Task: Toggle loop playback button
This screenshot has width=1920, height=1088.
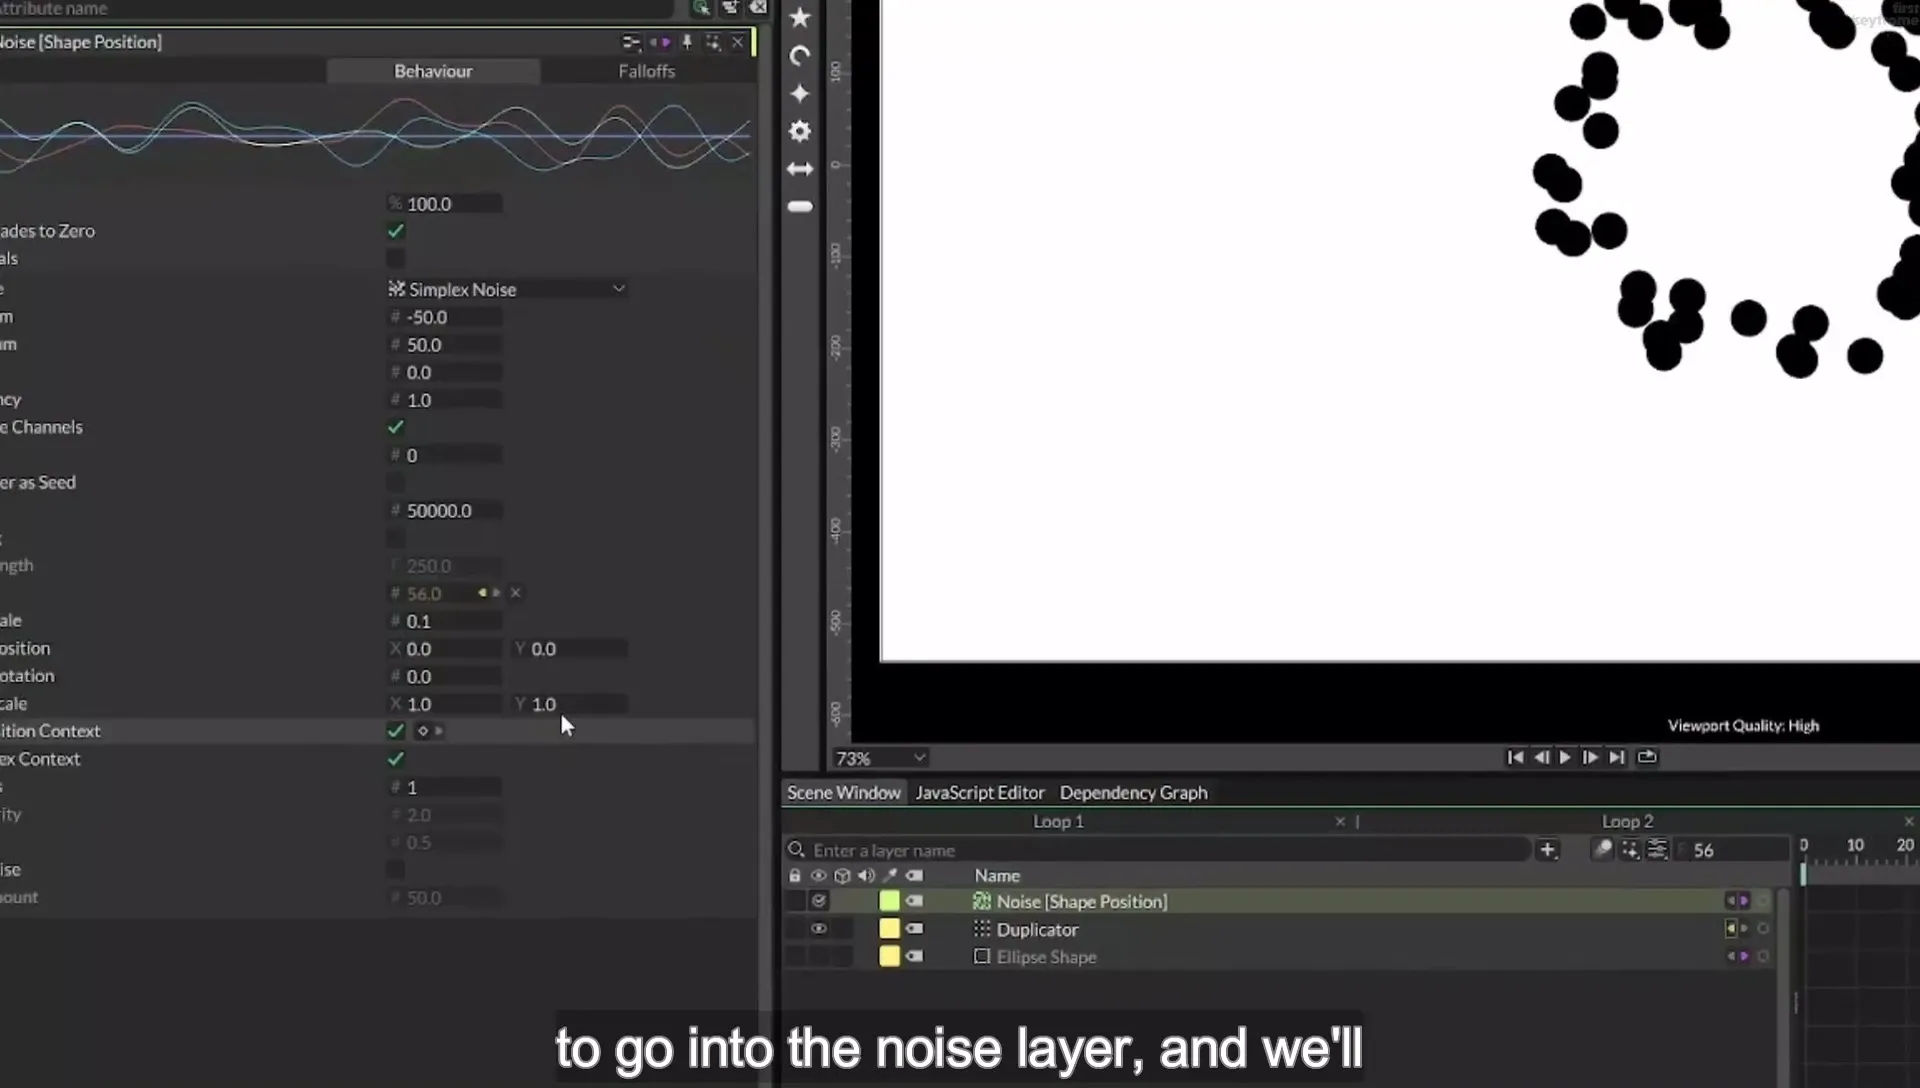Action: [1647, 758]
